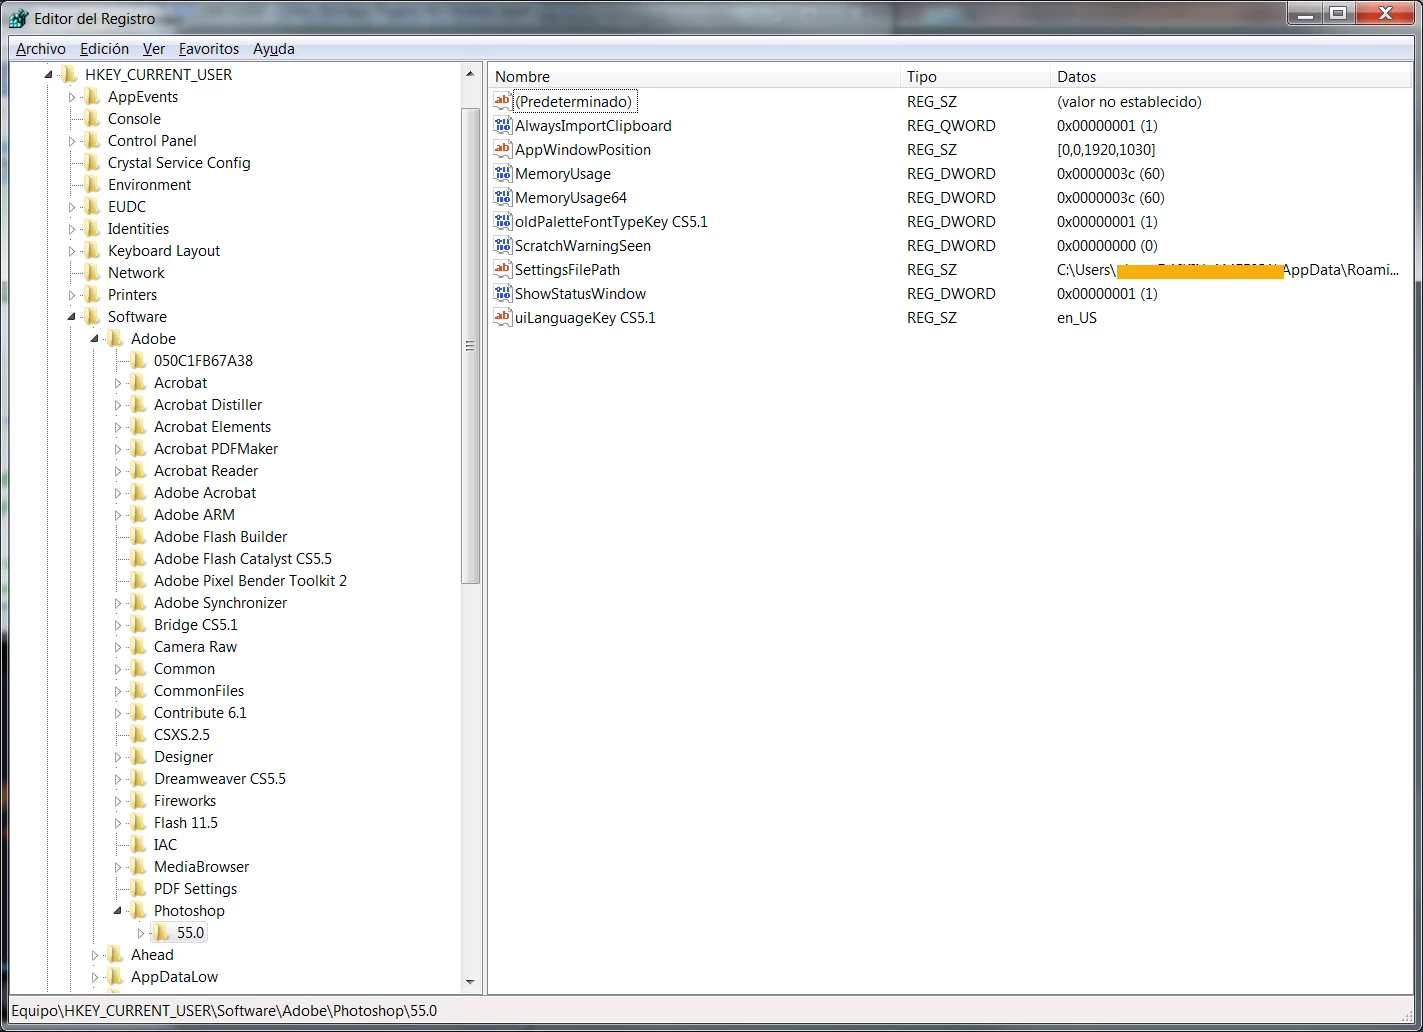Sort by the Nombre column header
This screenshot has height=1032, width=1423.
[694, 76]
